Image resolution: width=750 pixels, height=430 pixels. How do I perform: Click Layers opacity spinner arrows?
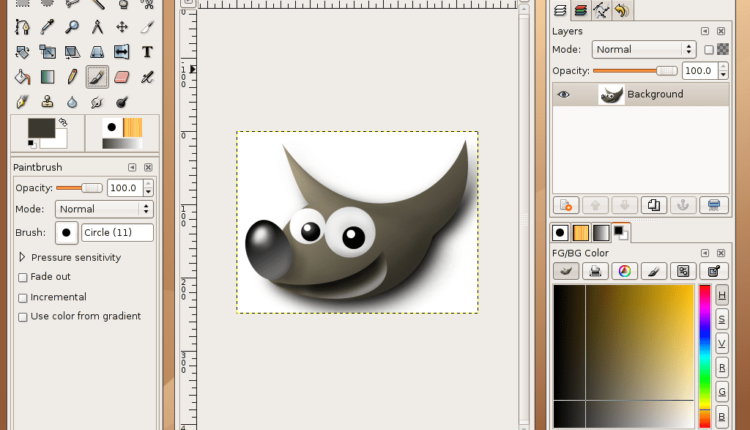click(723, 71)
